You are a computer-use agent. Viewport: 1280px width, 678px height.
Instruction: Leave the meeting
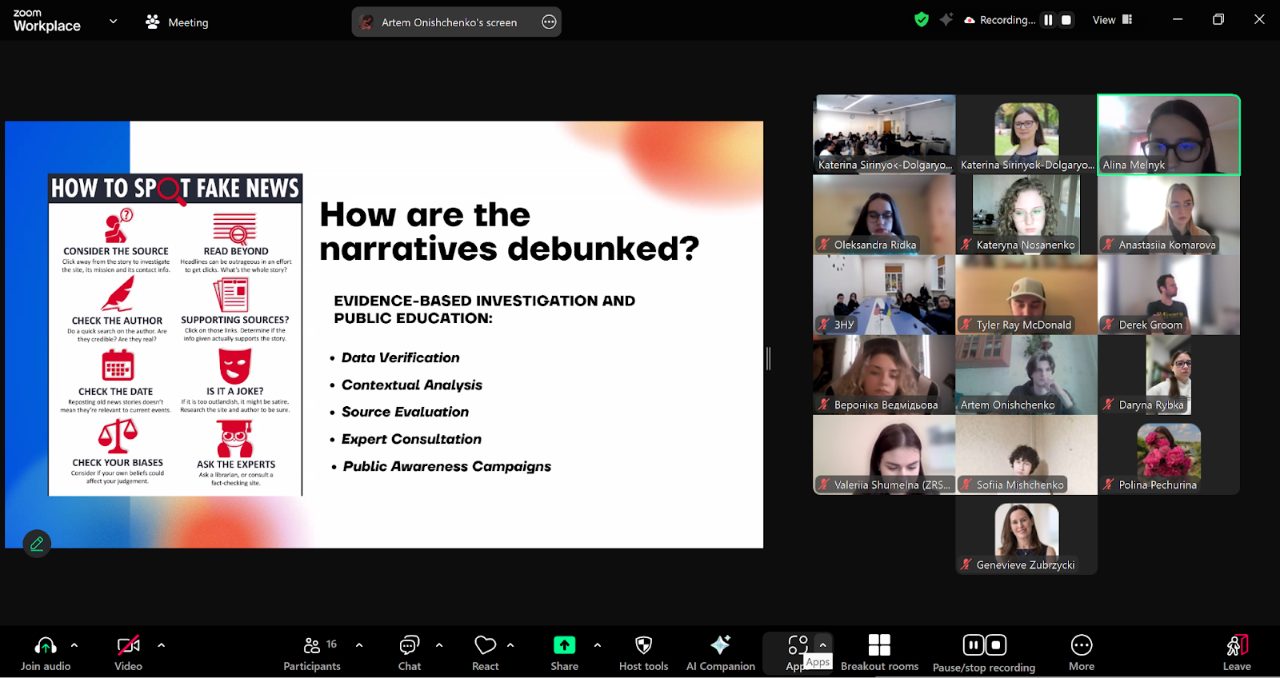[x=1237, y=652]
